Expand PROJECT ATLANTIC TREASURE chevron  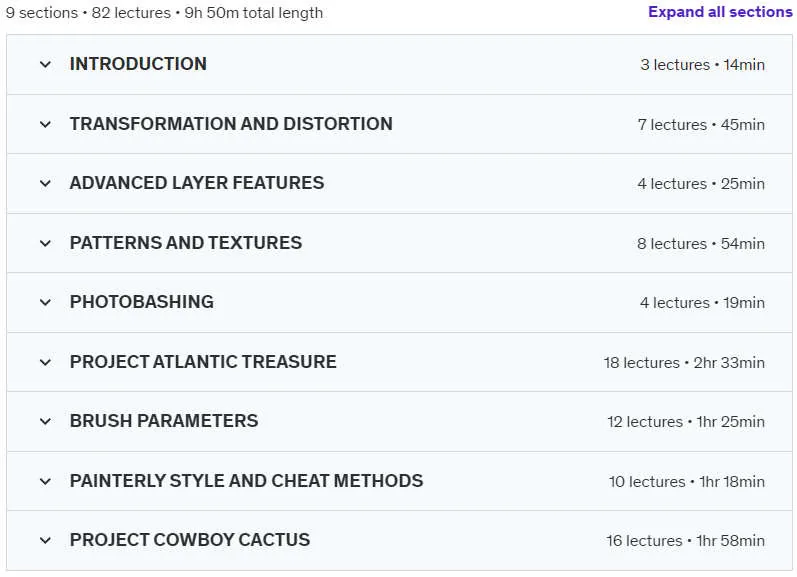point(45,362)
